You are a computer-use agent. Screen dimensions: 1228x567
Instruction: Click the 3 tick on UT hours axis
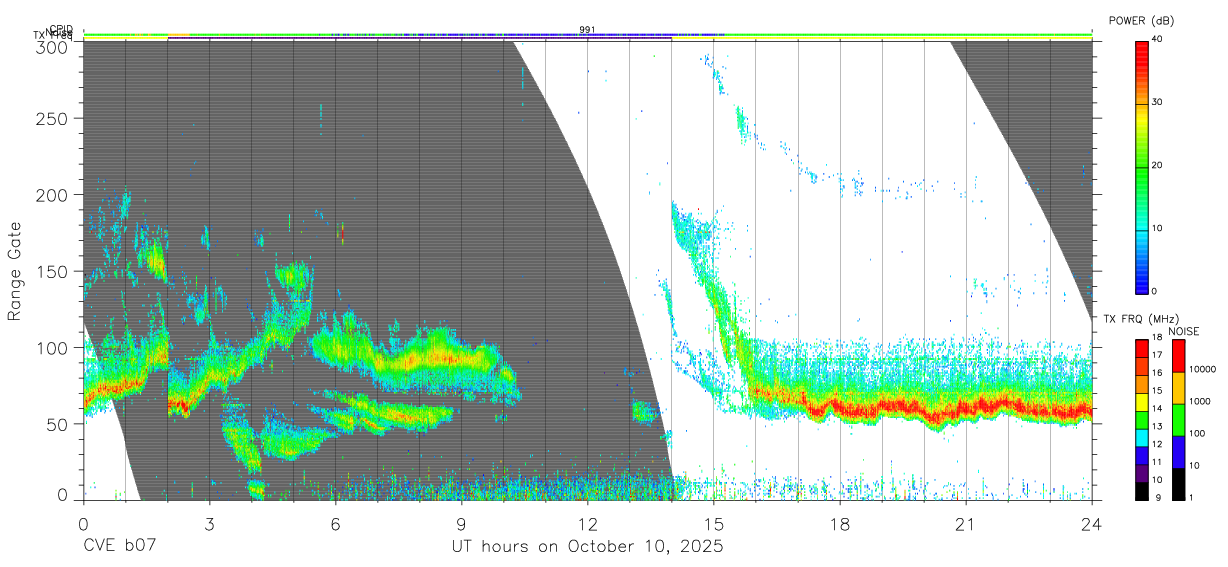tap(209, 523)
